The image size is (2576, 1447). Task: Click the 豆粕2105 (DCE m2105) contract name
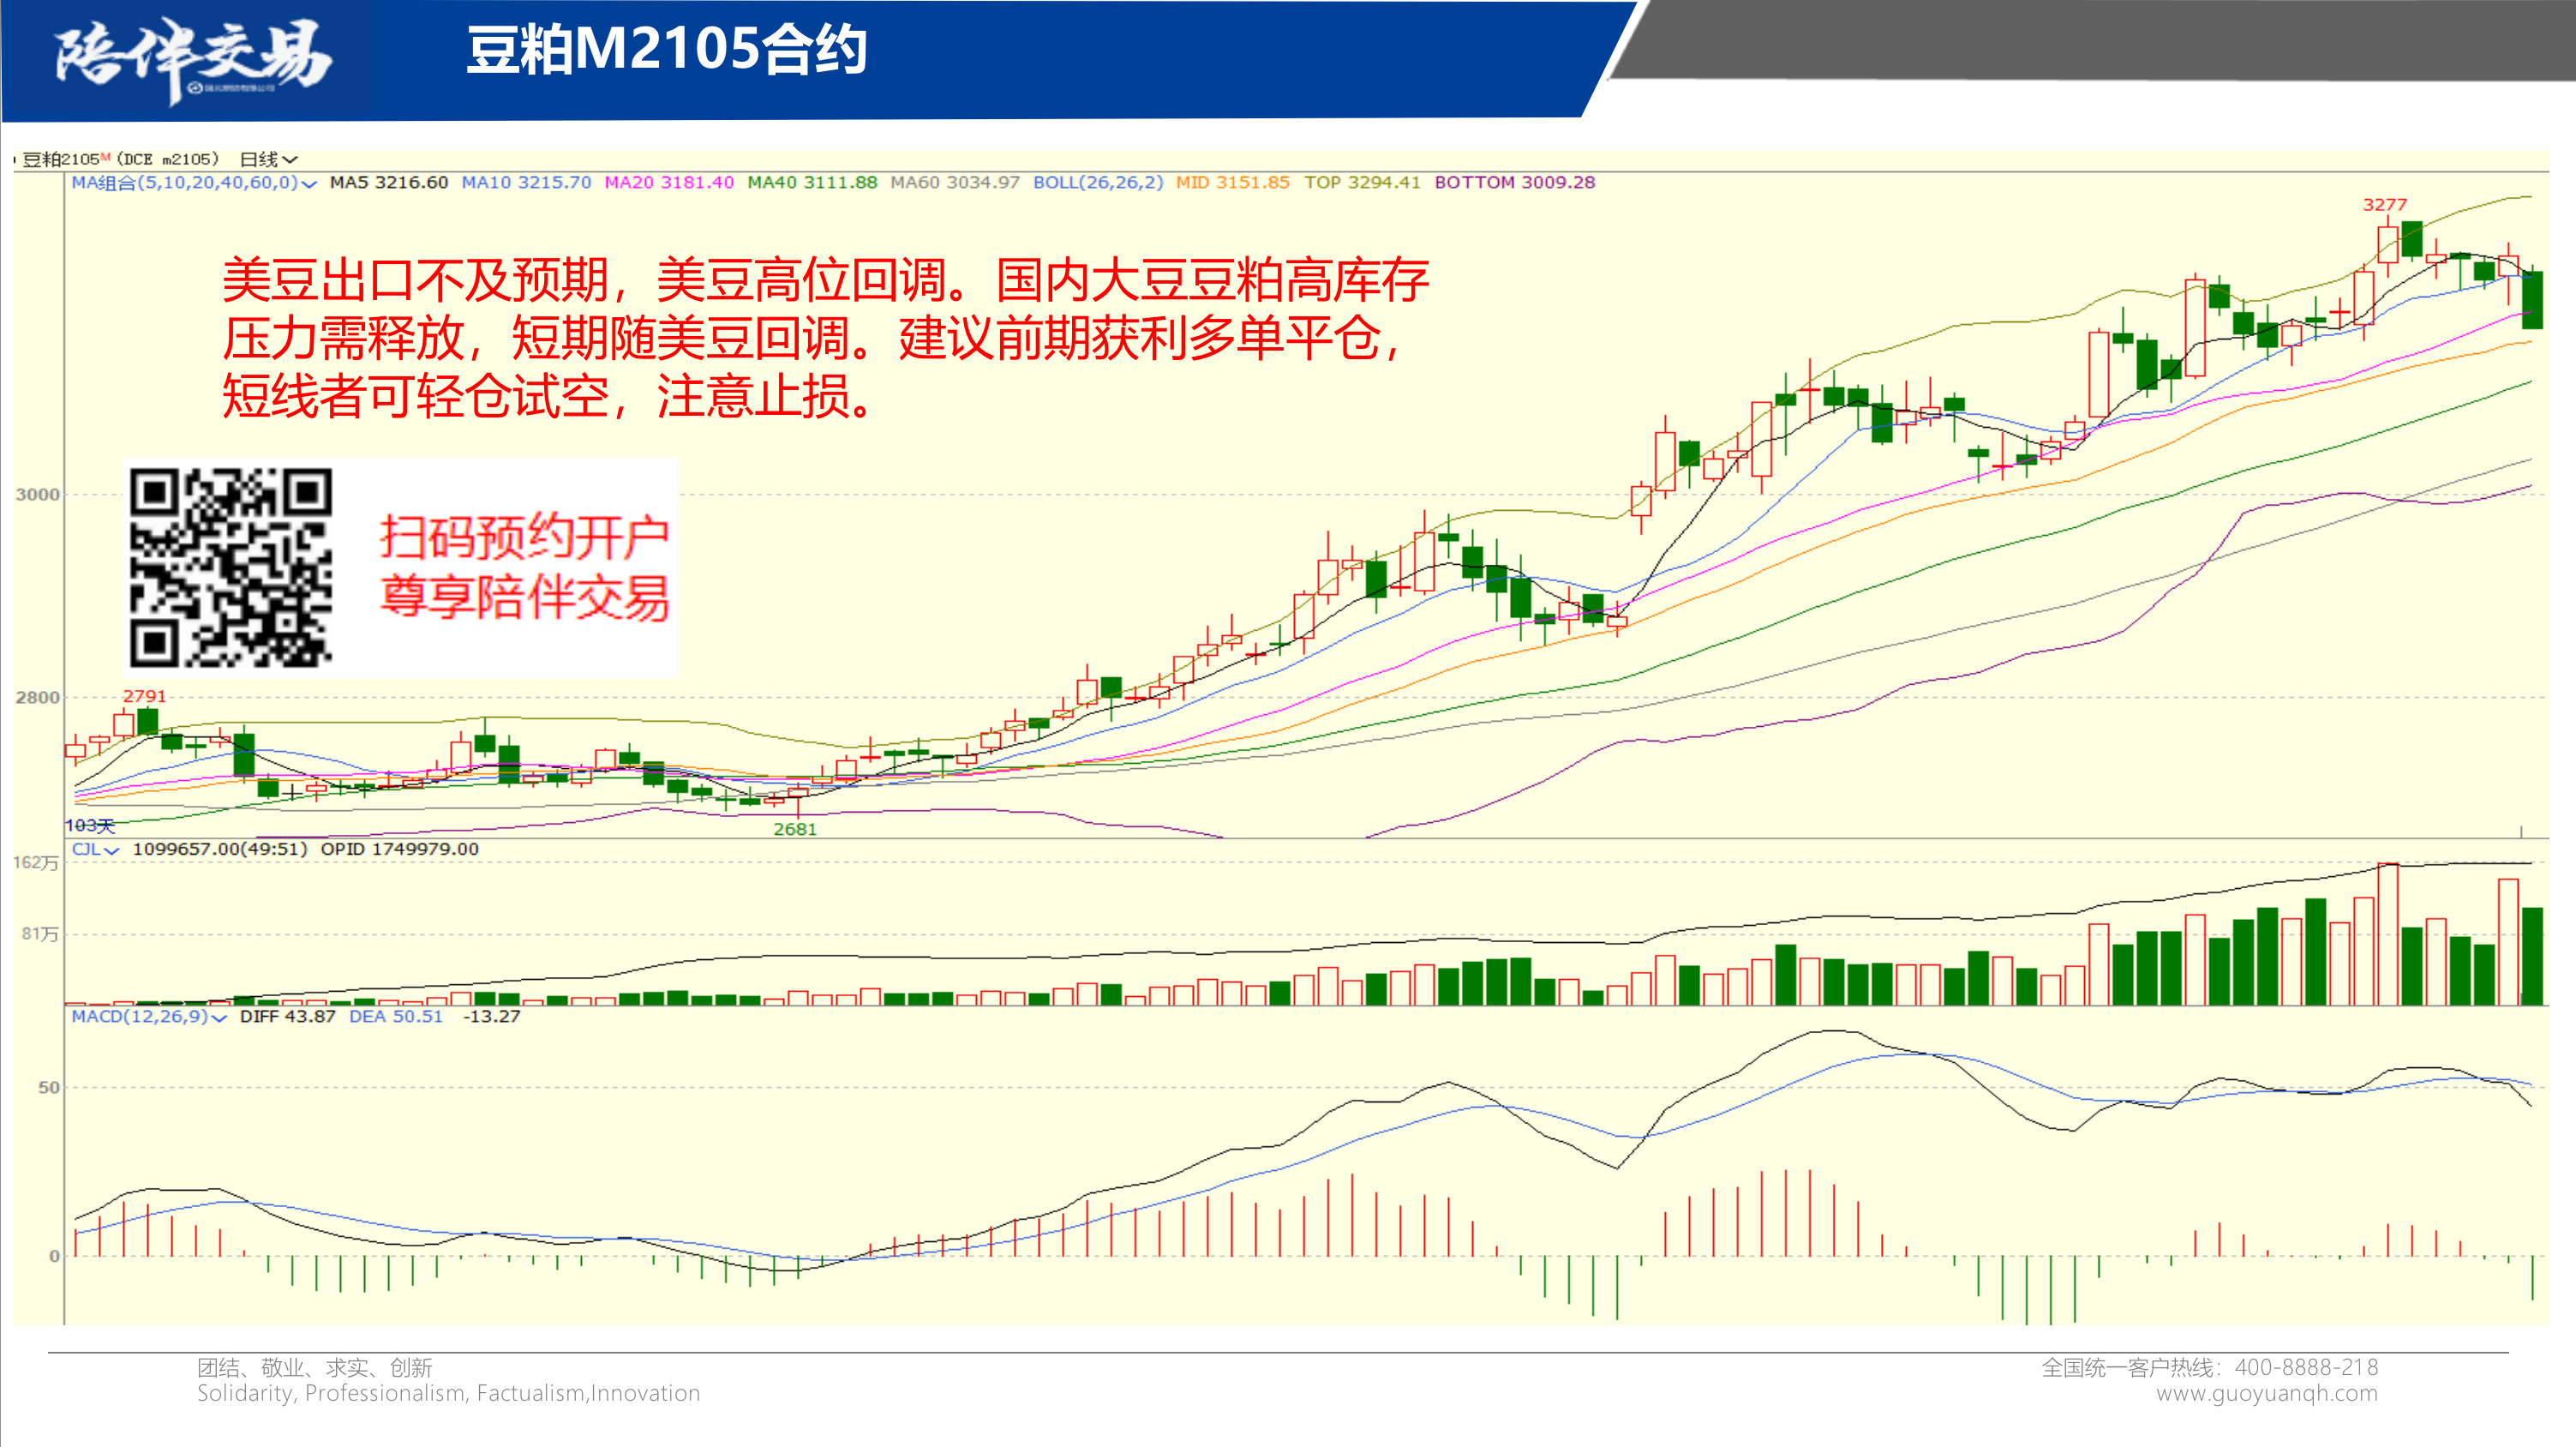pos(120,159)
